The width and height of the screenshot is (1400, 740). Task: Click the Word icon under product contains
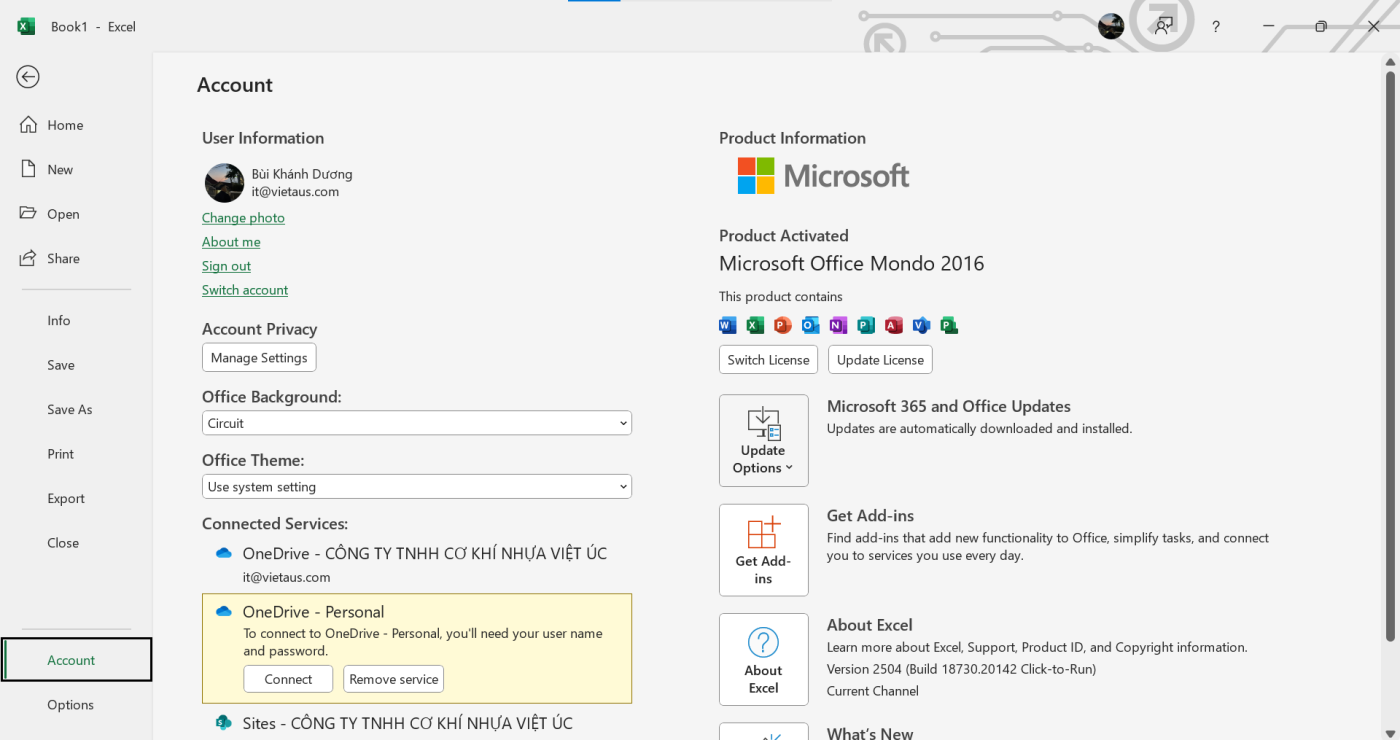pos(728,325)
